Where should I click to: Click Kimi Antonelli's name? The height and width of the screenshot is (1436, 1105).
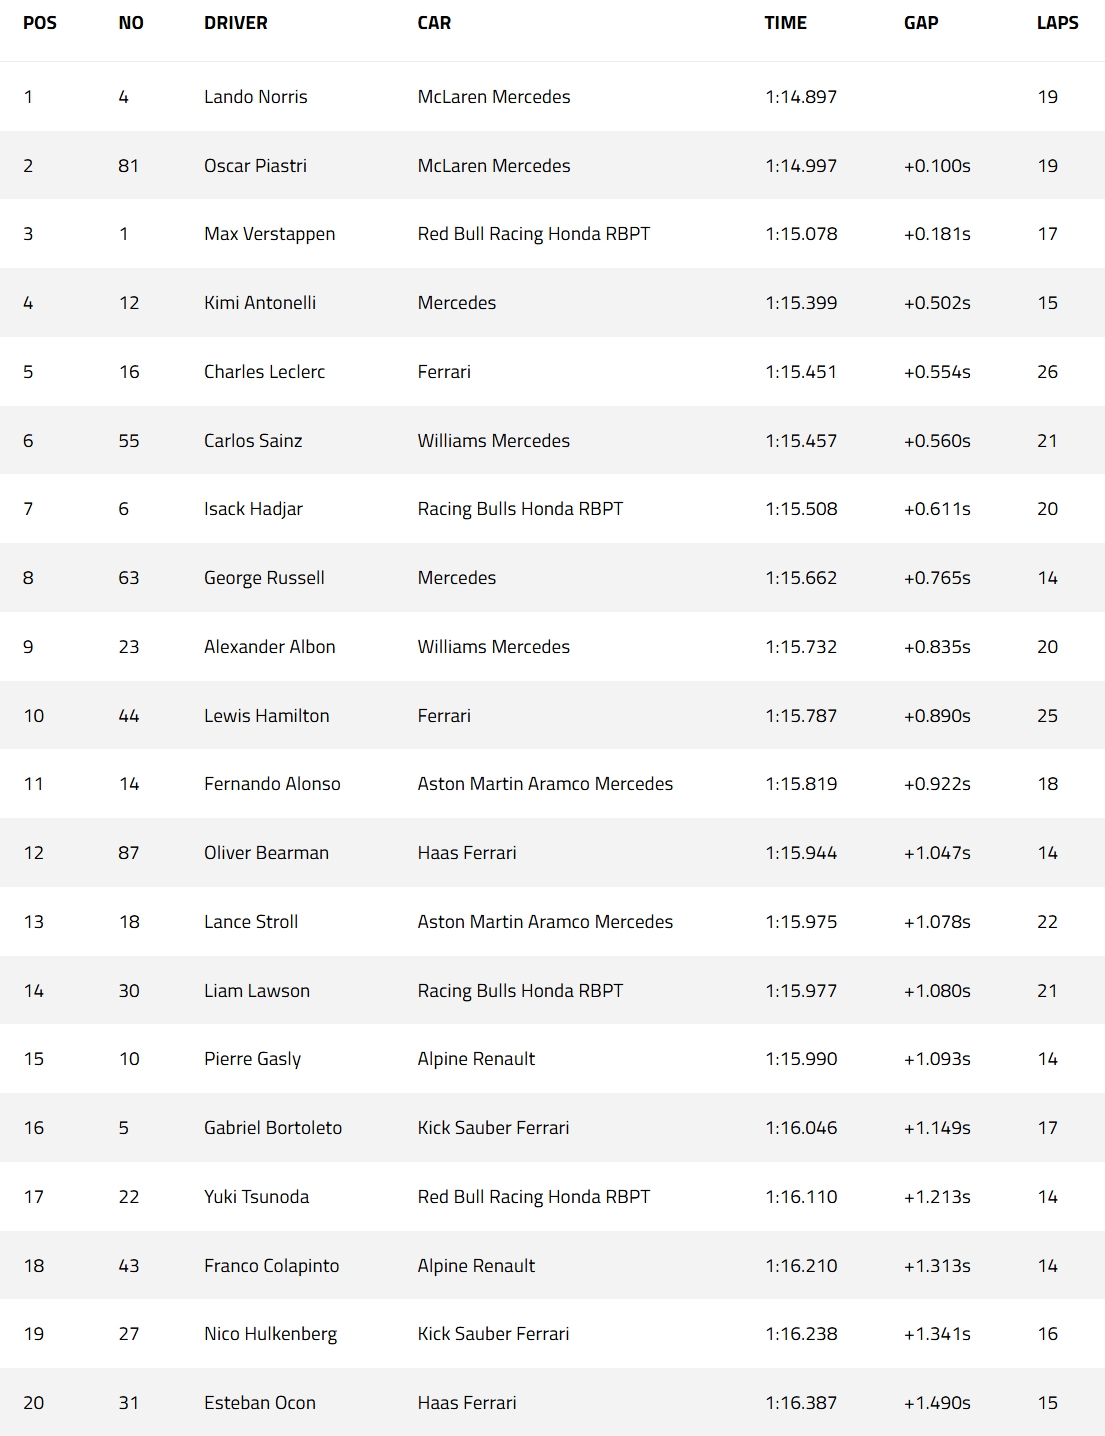(x=260, y=303)
